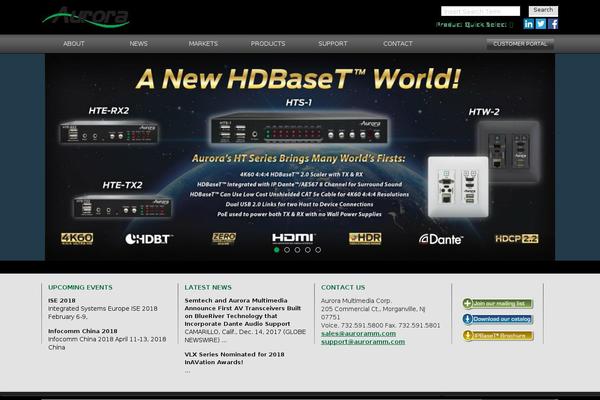
Task: Click the Zero badge in banner
Action: pos(224,238)
